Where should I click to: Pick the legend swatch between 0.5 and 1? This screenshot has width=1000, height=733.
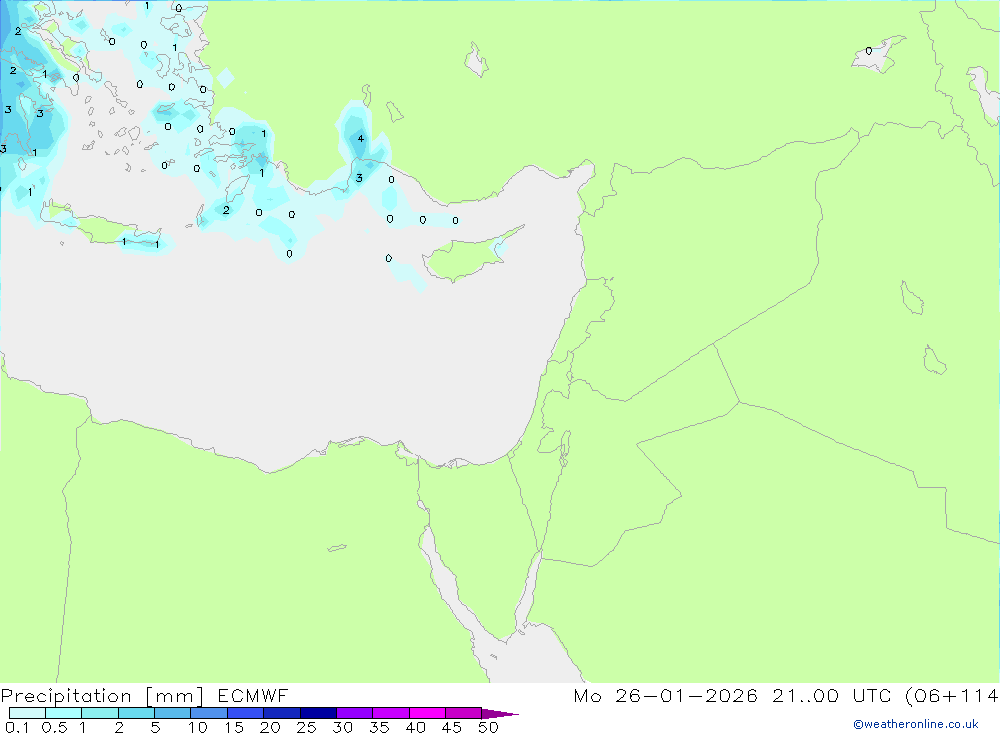click(x=63, y=713)
